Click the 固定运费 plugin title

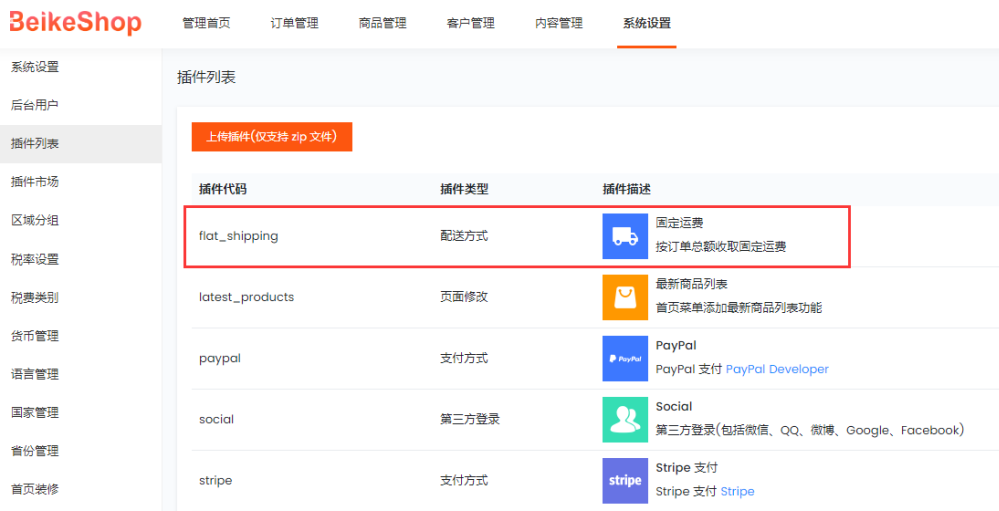point(680,224)
